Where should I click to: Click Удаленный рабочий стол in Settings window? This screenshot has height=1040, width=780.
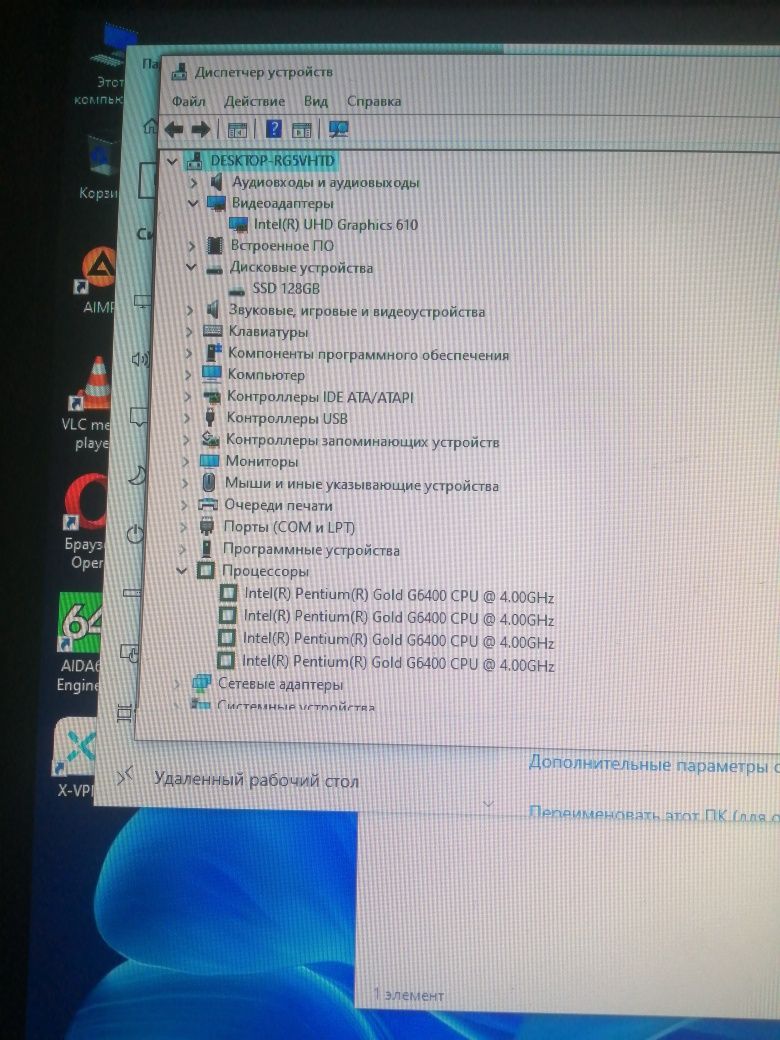(x=256, y=779)
